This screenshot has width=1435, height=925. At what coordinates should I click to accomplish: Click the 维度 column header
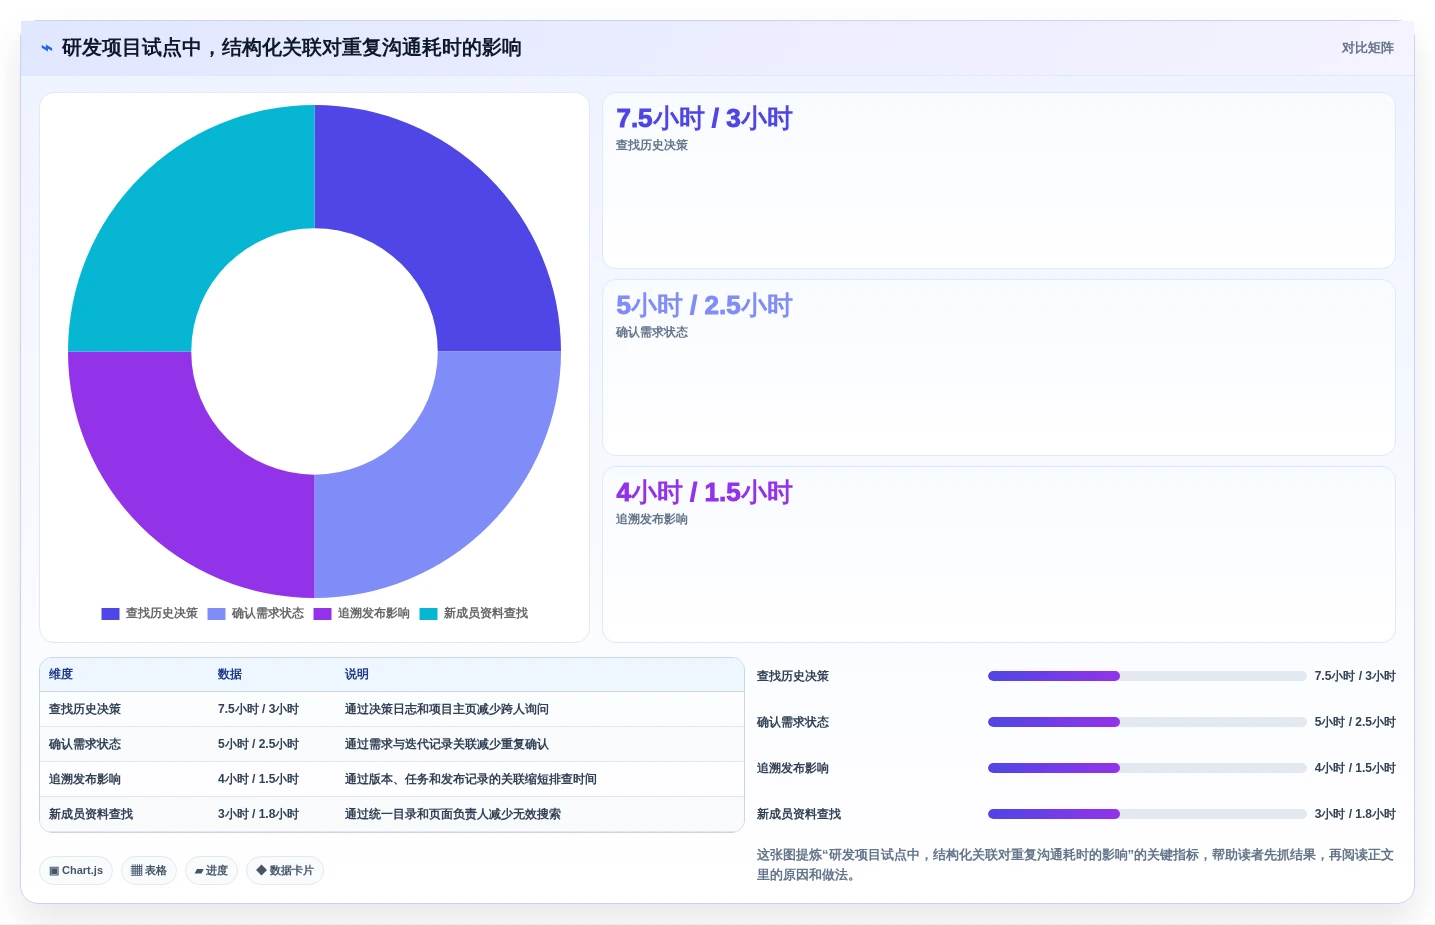[61, 675]
